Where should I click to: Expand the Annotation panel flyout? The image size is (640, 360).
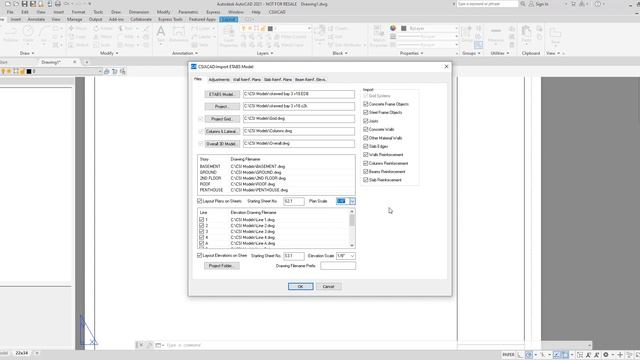click(x=185, y=53)
